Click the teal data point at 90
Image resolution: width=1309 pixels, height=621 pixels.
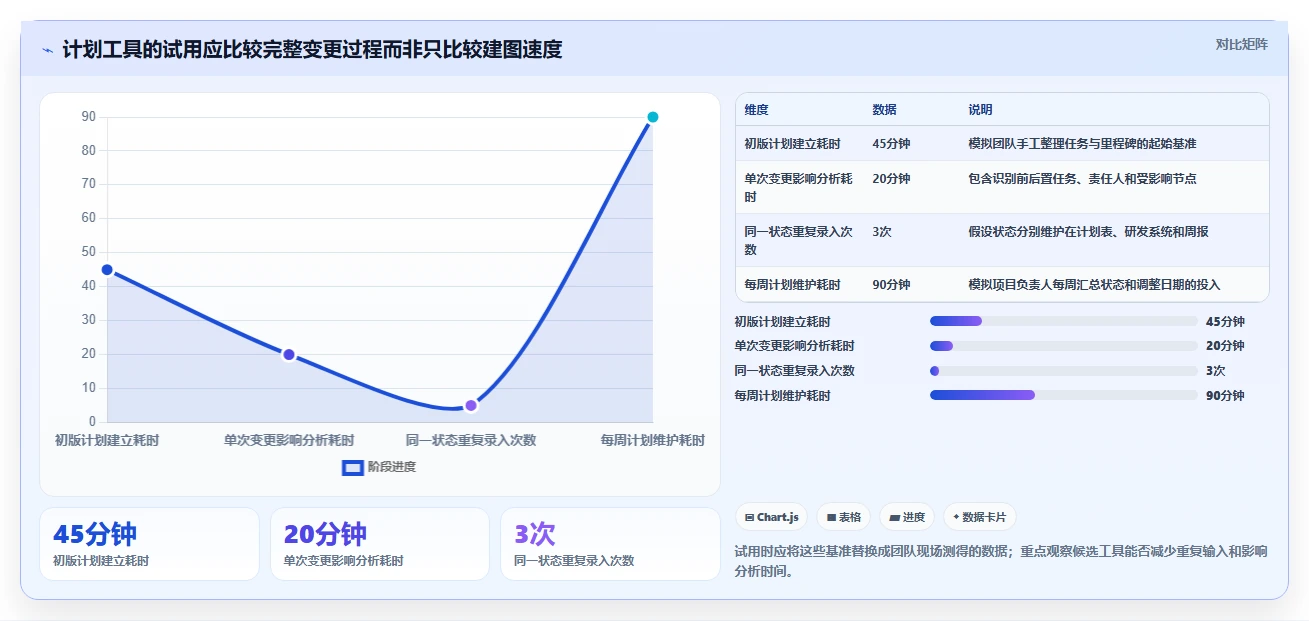(x=653, y=117)
